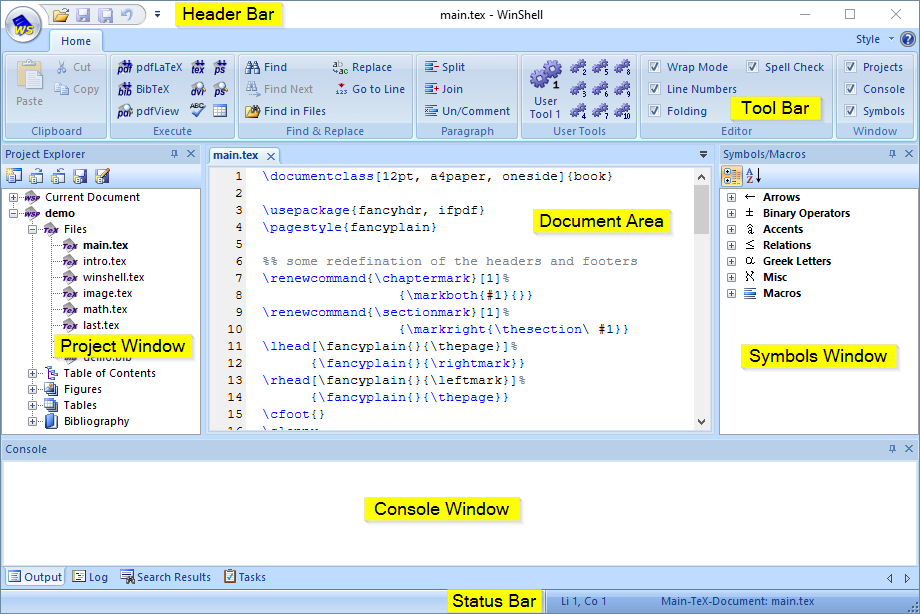The width and height of the screenshot is (920, 614).
Task: Click the Un/Comment button
Action: tap(467, 110)
